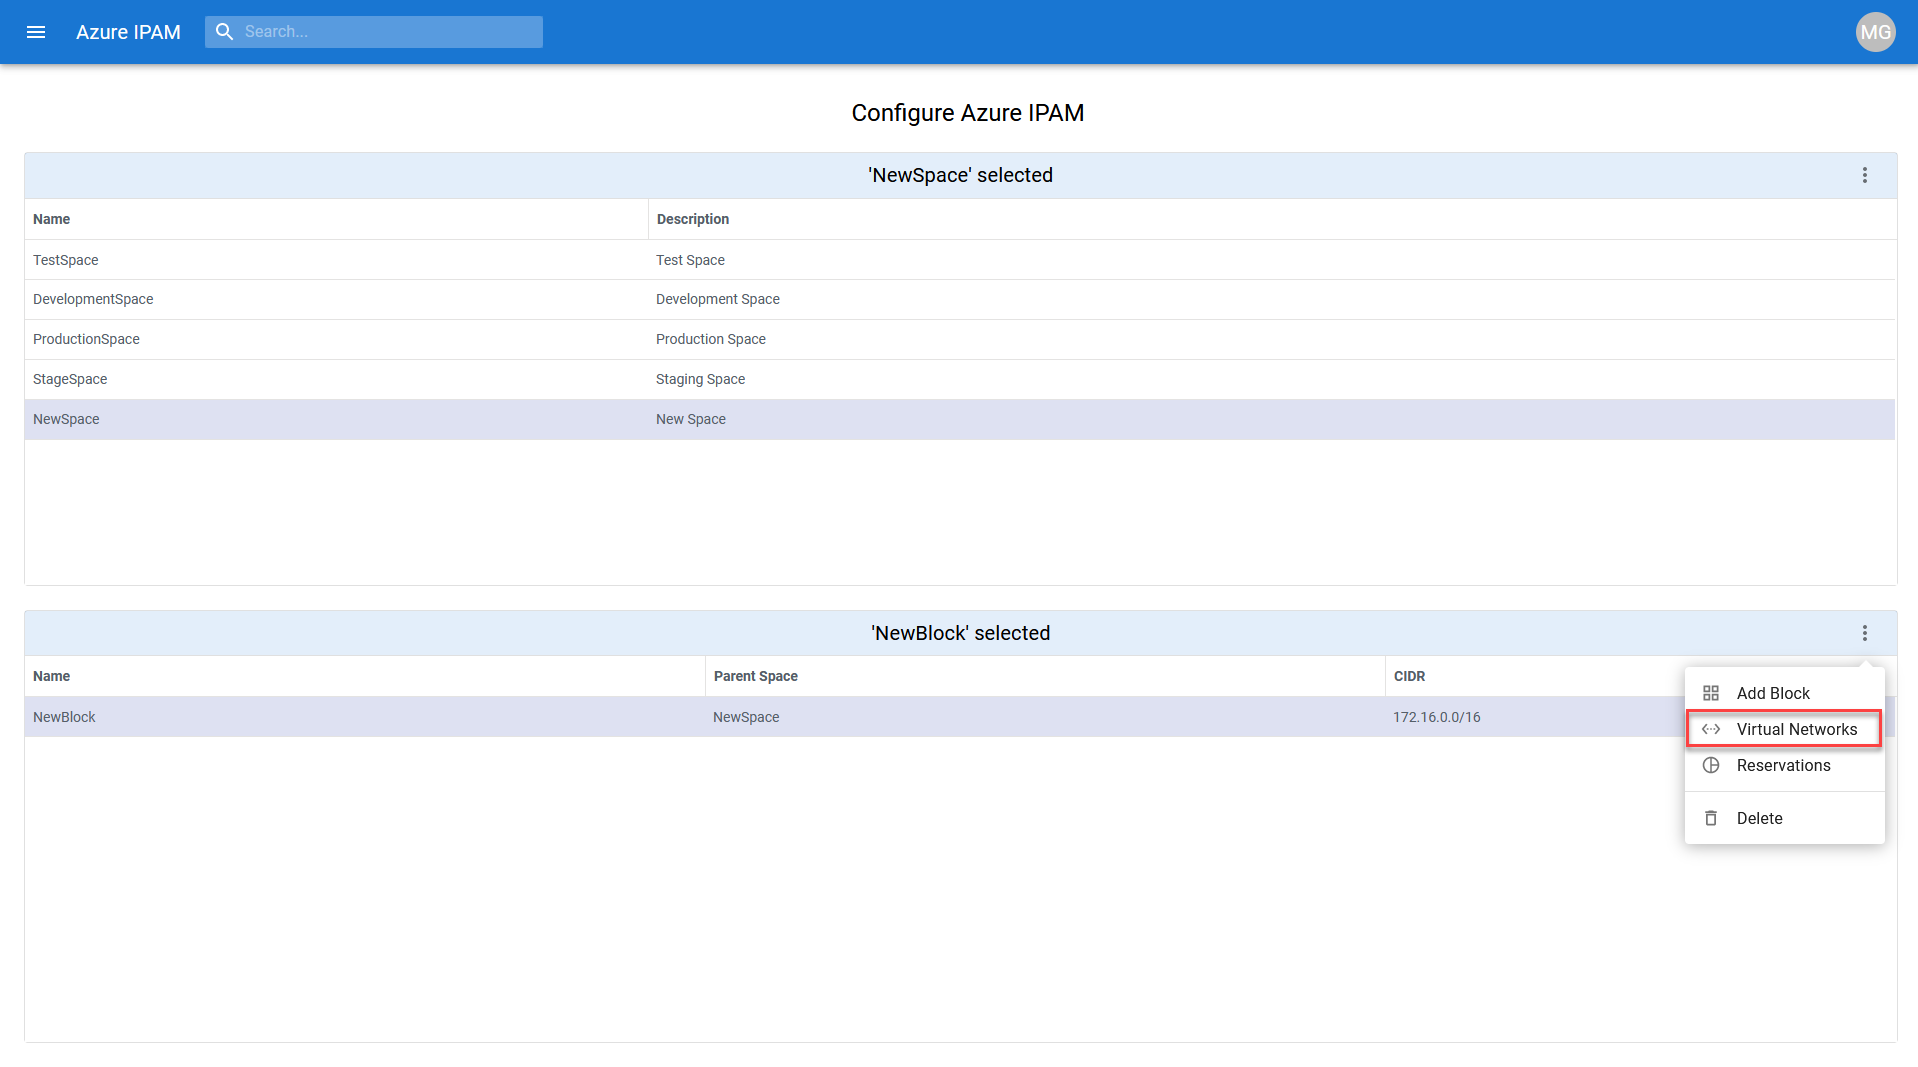Click the Blocks panel three-dot menu
Image resolution: width=1918 pixels, height=1067 pixels.
(1864, 633)
